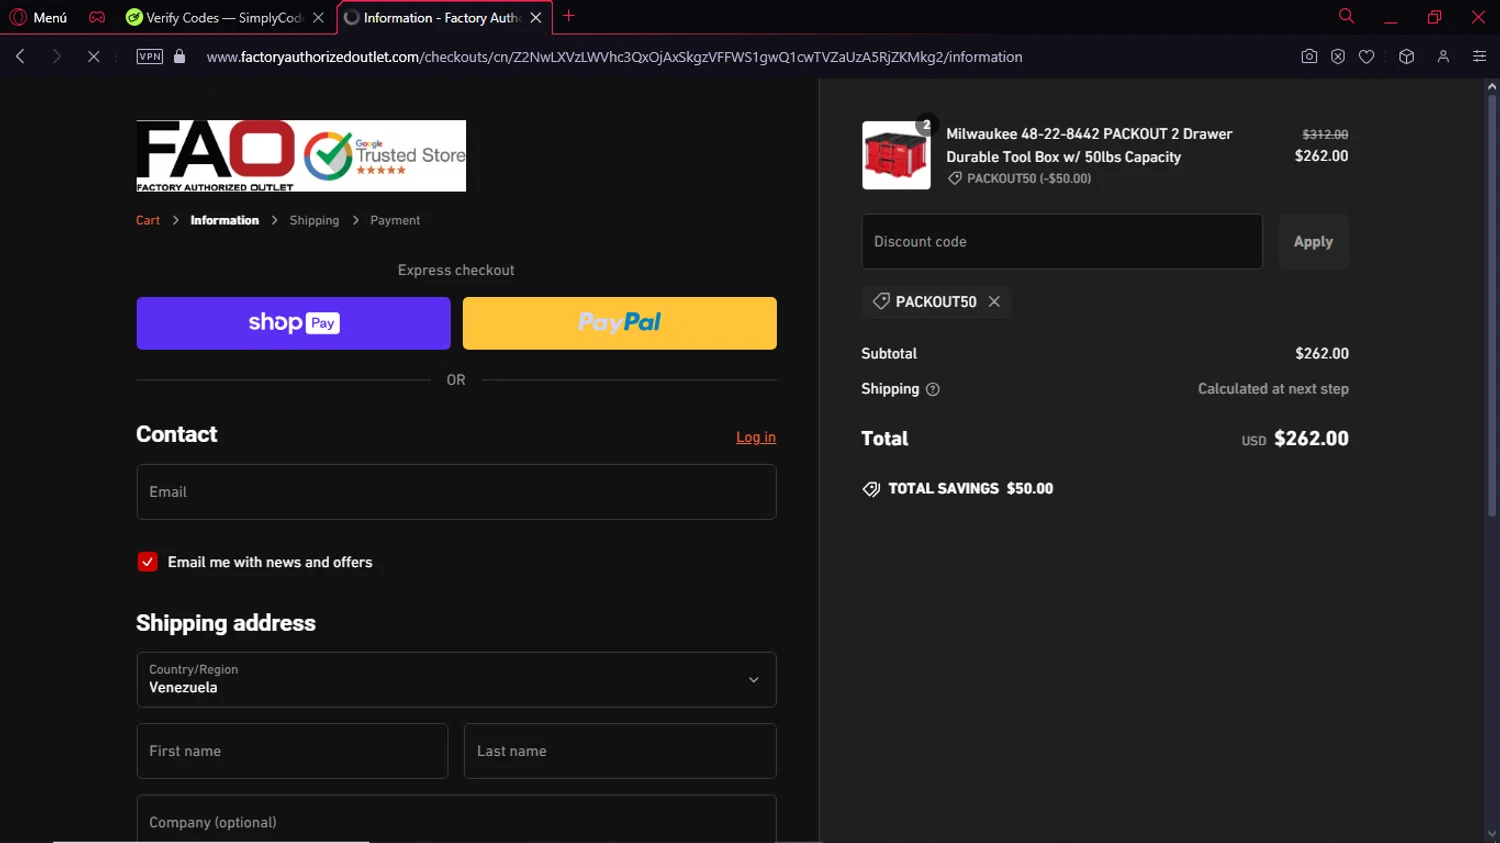
Task: Focus the Email input field
Action: point(456,492)
